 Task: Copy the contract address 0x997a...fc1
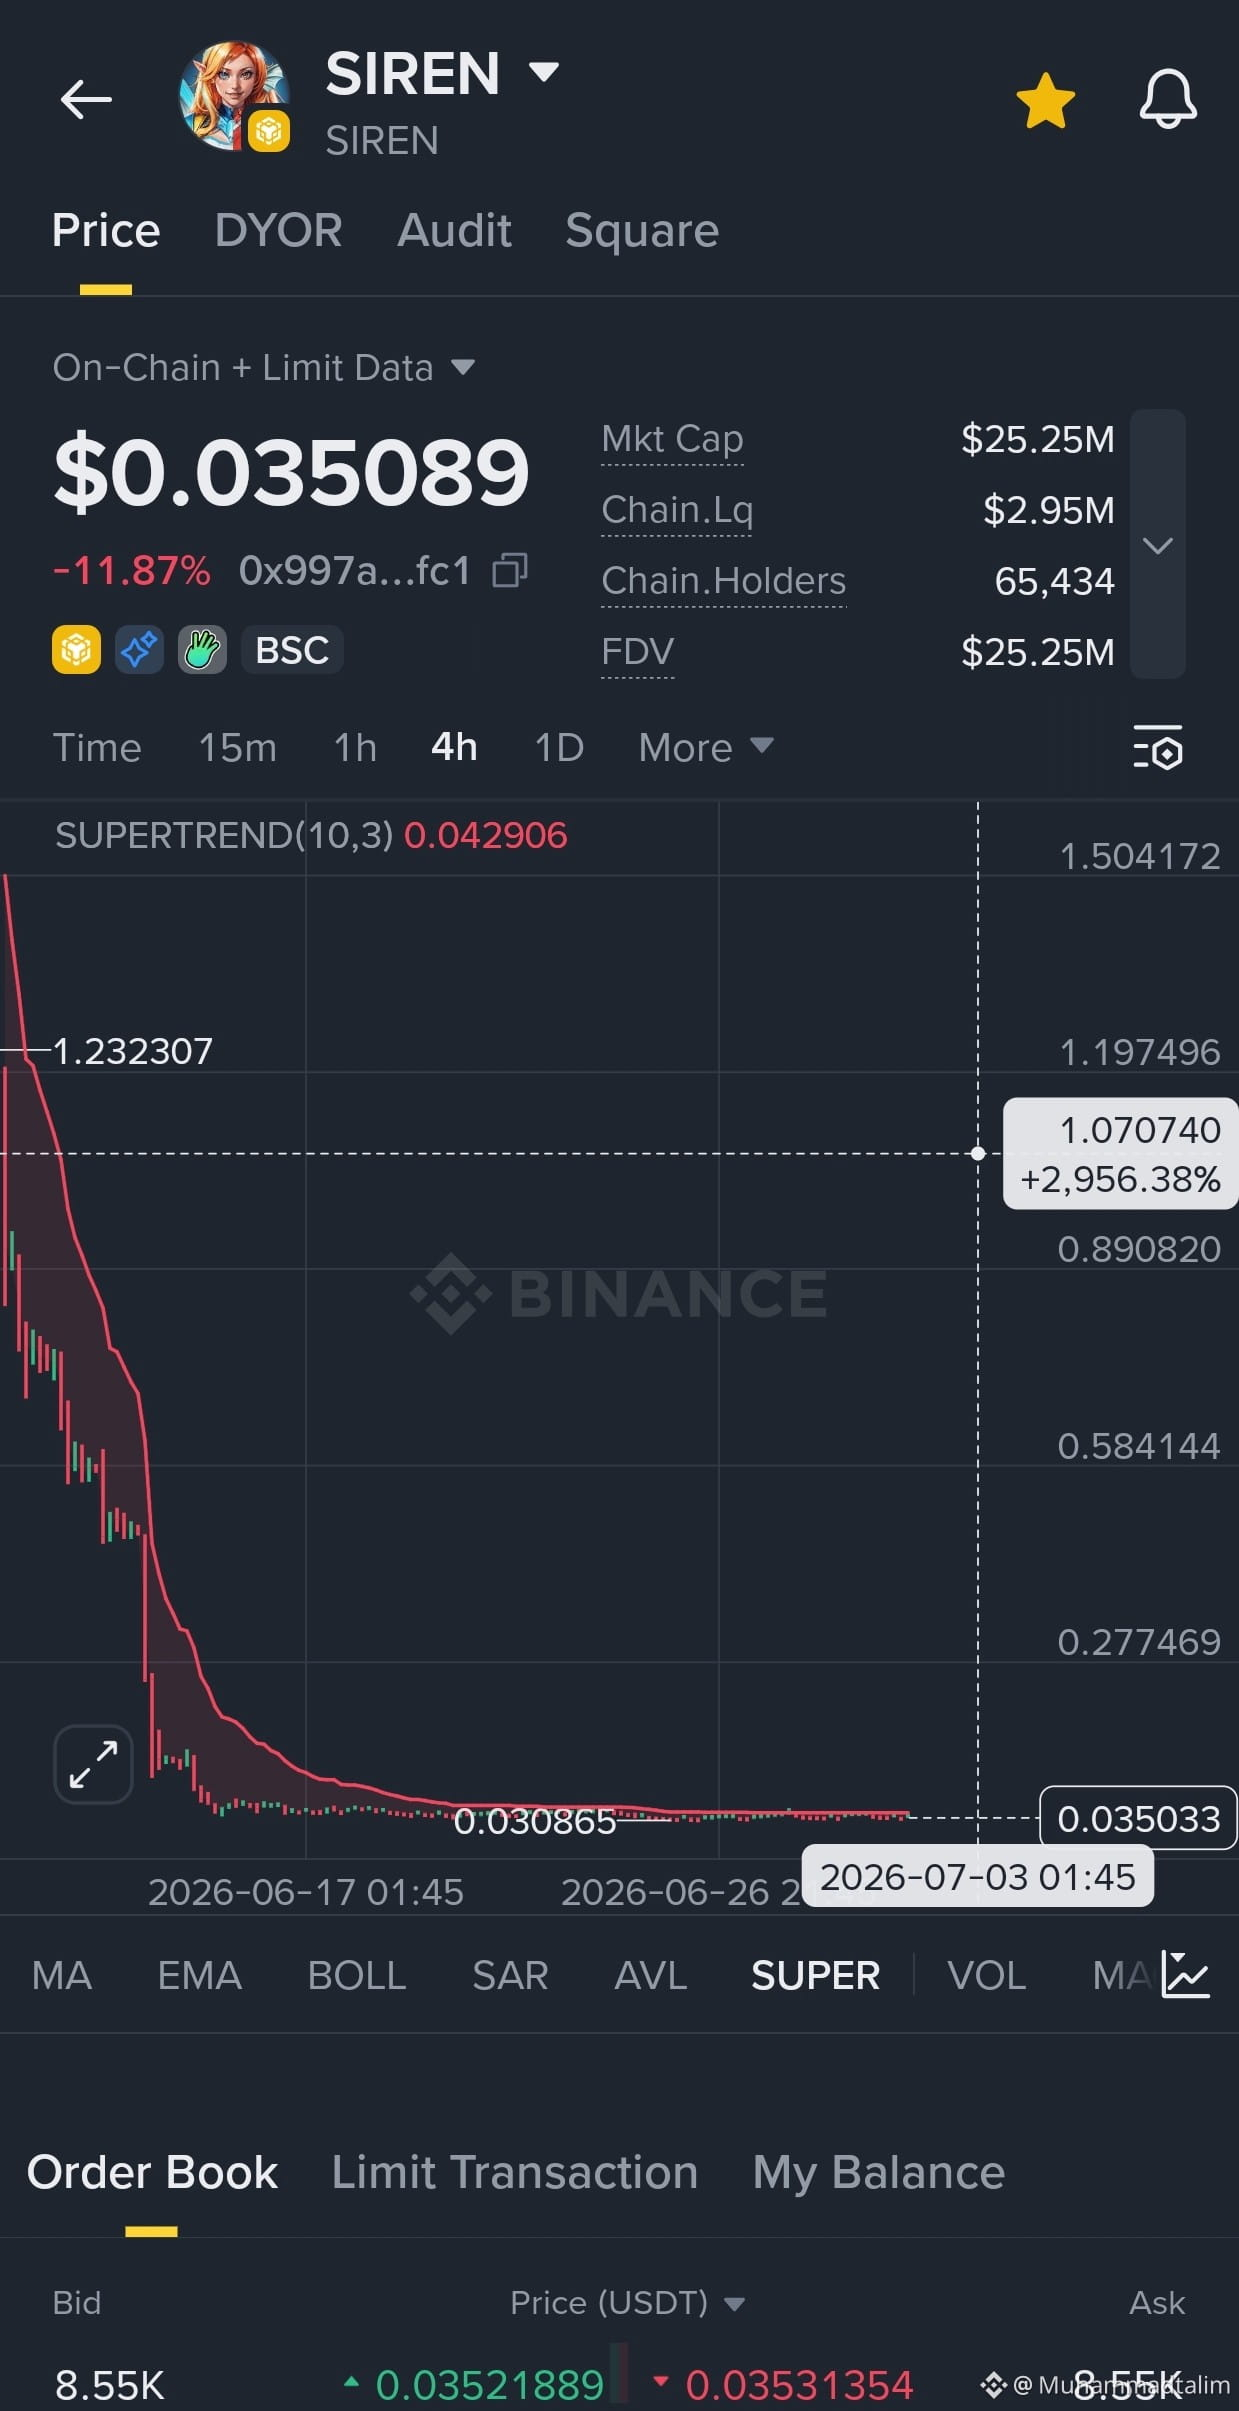click(x=510, y=571)
